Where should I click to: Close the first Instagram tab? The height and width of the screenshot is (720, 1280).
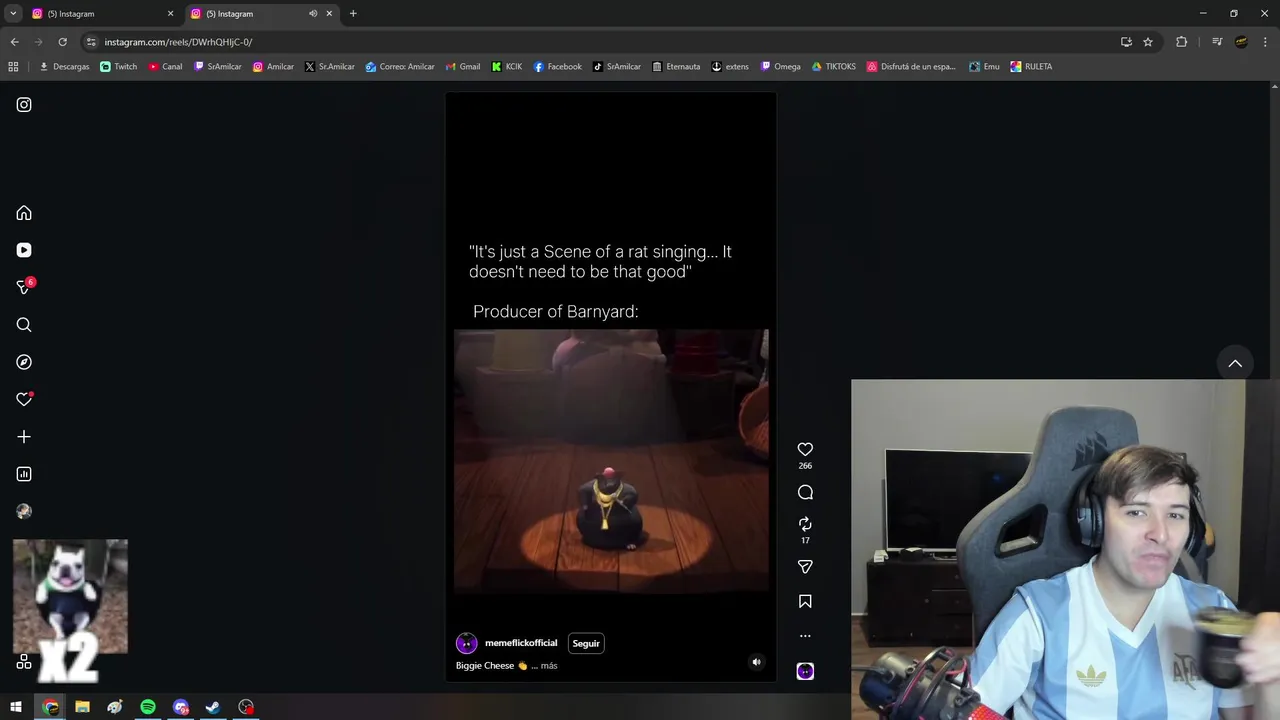[170, 14]
